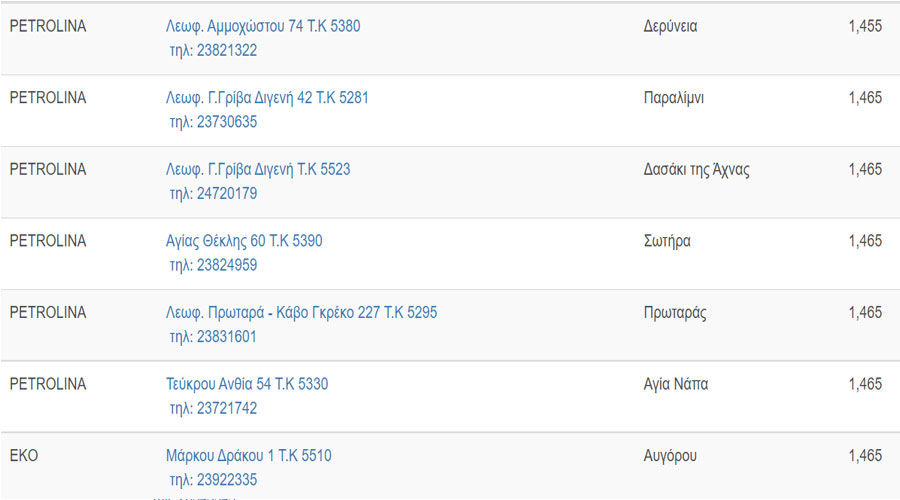The height and width of the screenshot is (500, 900).
Task: Click phone number 23821322 link
Action: pyautogui.click(x=213, y=51)
